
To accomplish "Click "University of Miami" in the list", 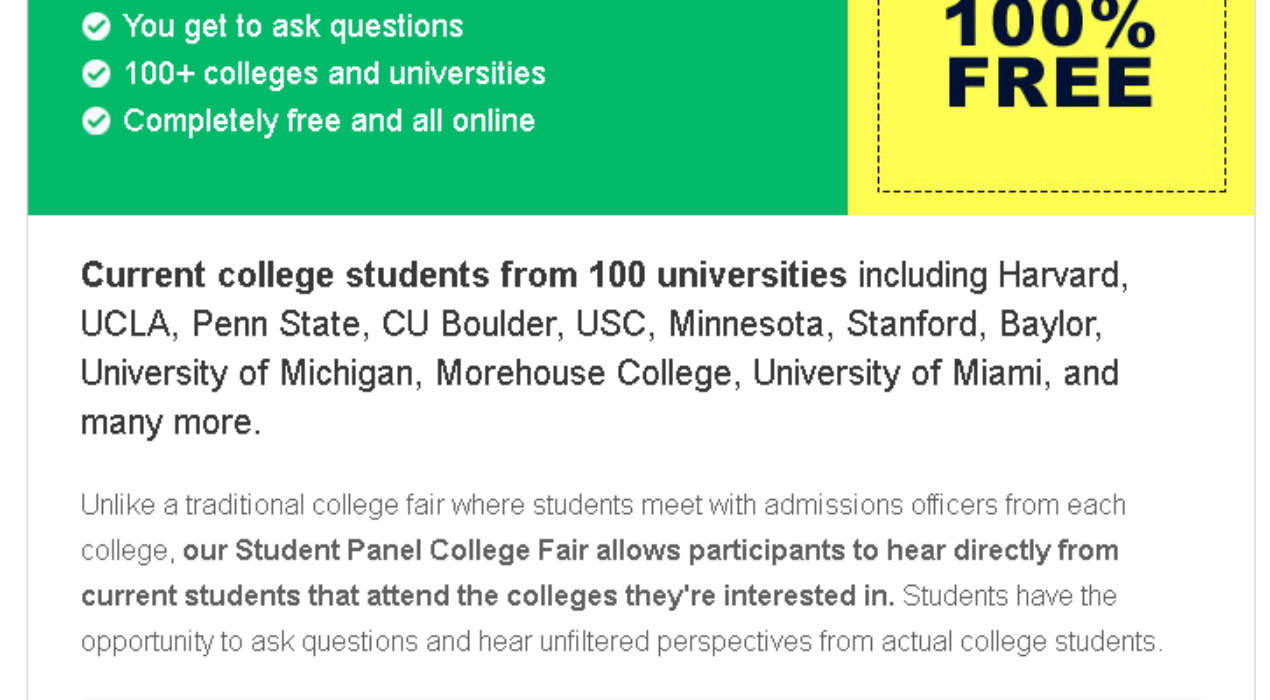I will 897,373.
